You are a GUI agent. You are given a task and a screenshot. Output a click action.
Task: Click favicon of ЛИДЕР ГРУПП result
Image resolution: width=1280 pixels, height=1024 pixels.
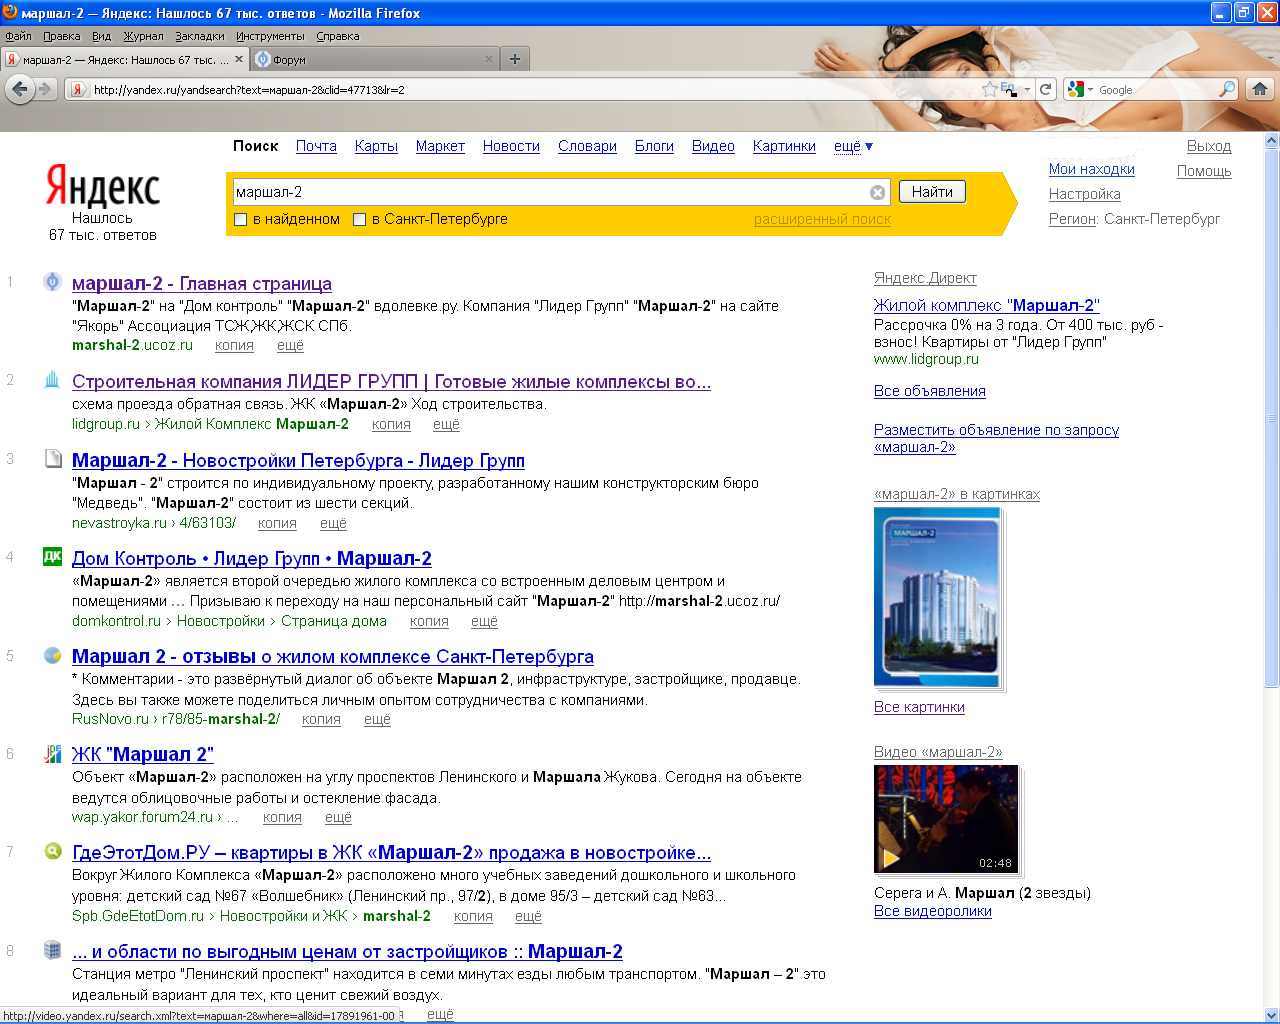point(52,380)
